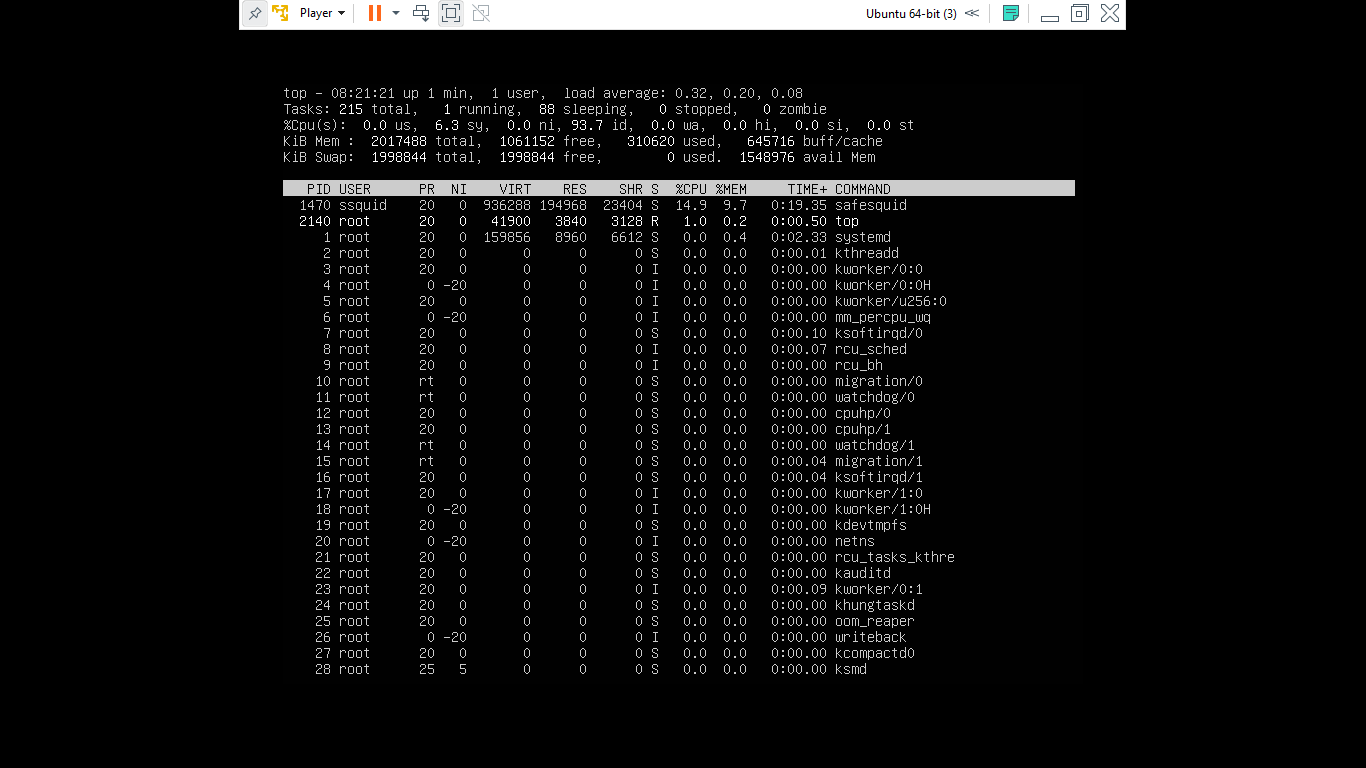This screenshot has width=1366, height=768.
Task: Click the COMMAND column header
Action: click(x=862, y=189)
